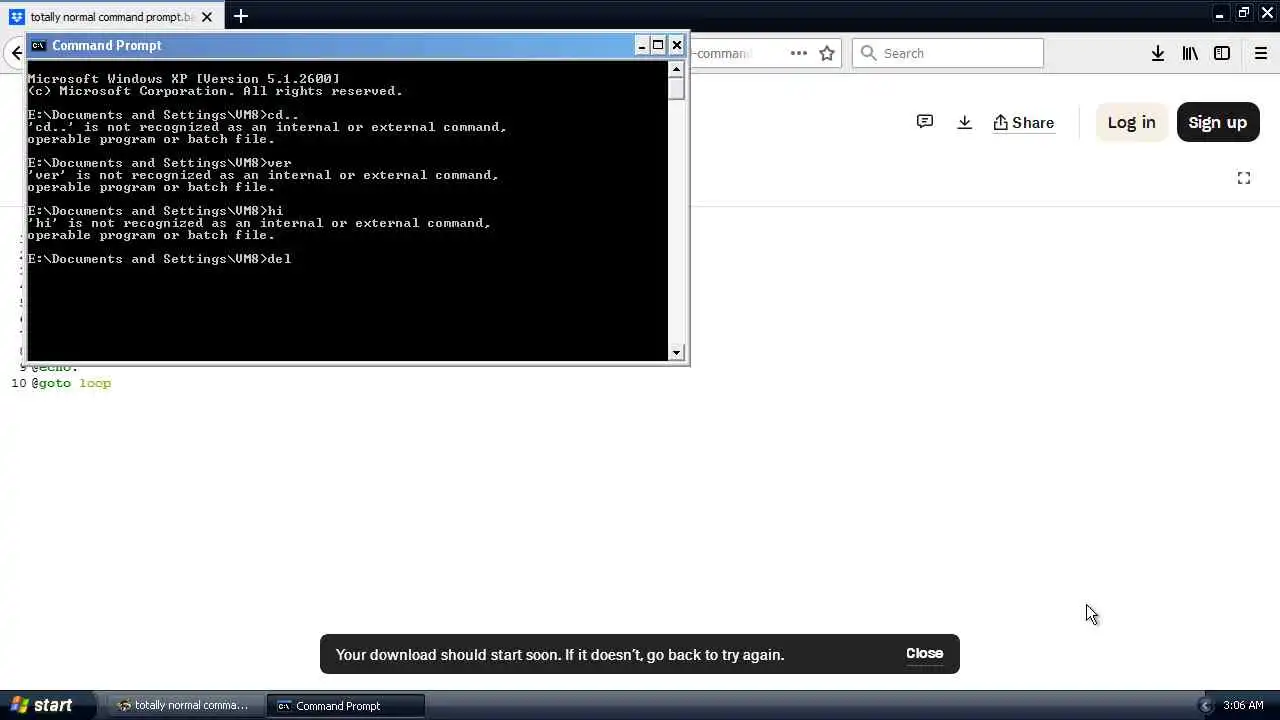Switch to the Command Prompt taskbar button
The height and width of the screenshot is (720, 1280).
pos(346,705)
